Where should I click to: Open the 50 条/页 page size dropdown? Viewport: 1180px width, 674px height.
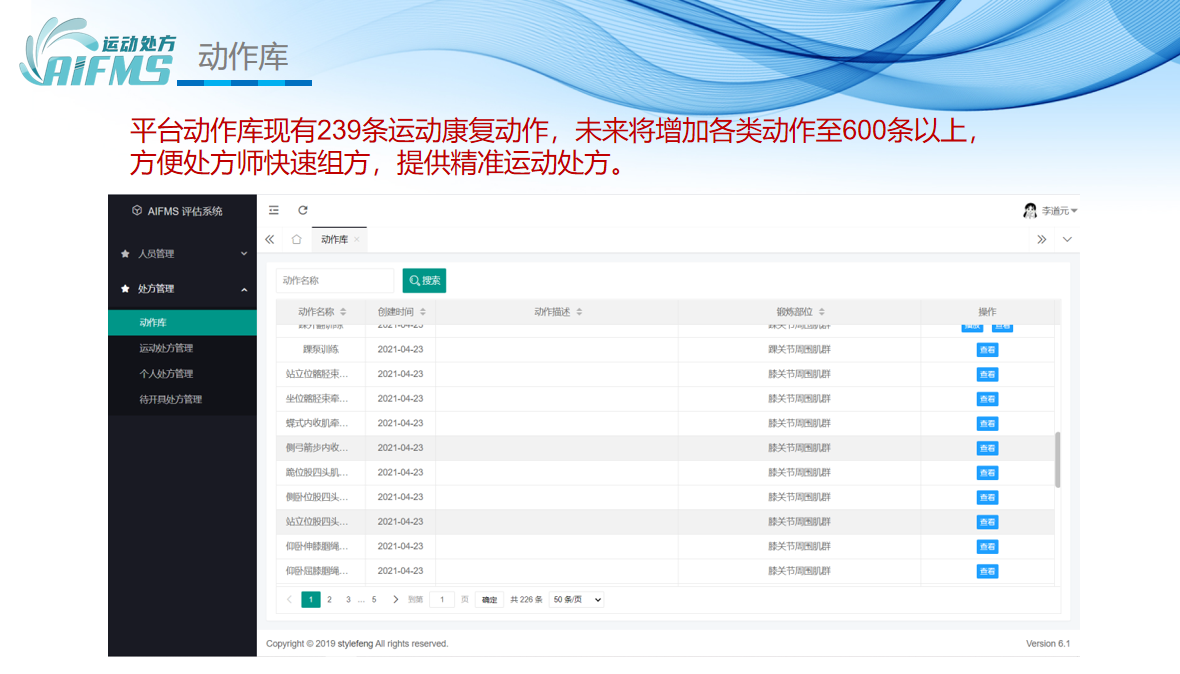[x=577, y=600]
